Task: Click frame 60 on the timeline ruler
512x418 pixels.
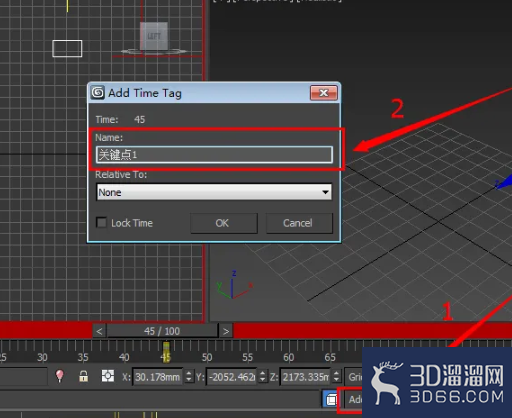Action: point(288,358)
